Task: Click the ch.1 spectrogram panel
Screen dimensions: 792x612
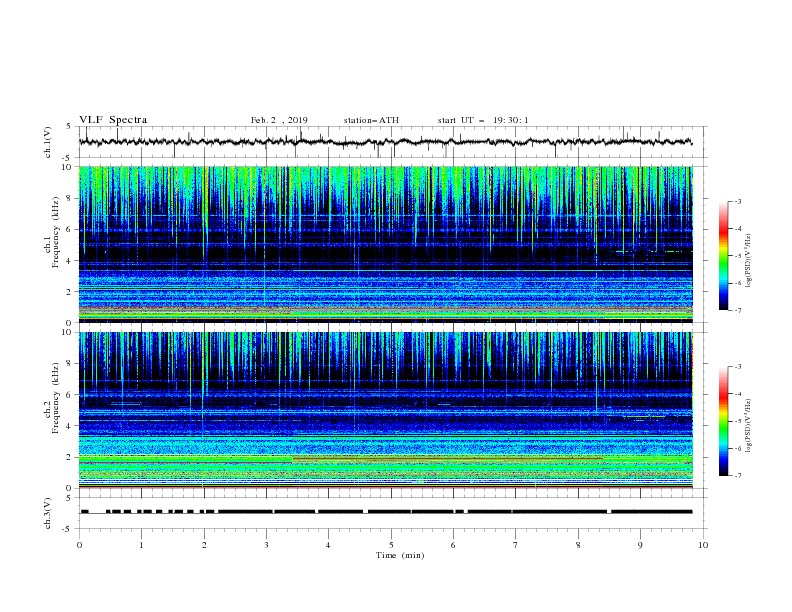Action: 386,244
